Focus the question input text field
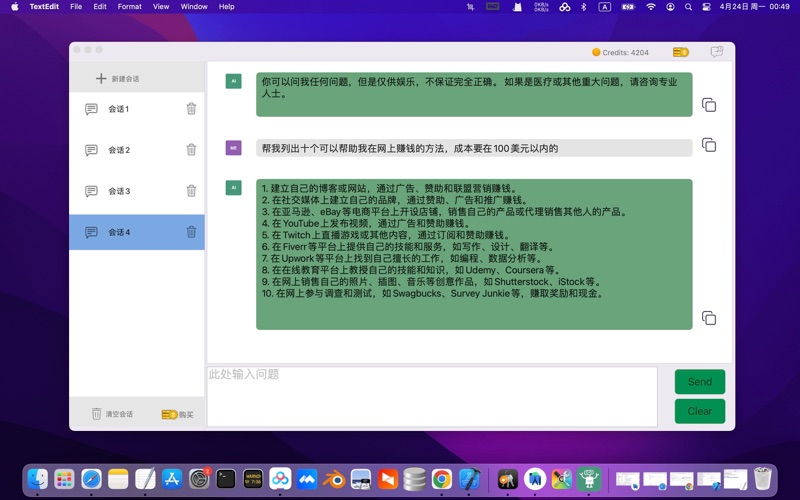This screenshot has height=500, width=800. pos(432,396)
